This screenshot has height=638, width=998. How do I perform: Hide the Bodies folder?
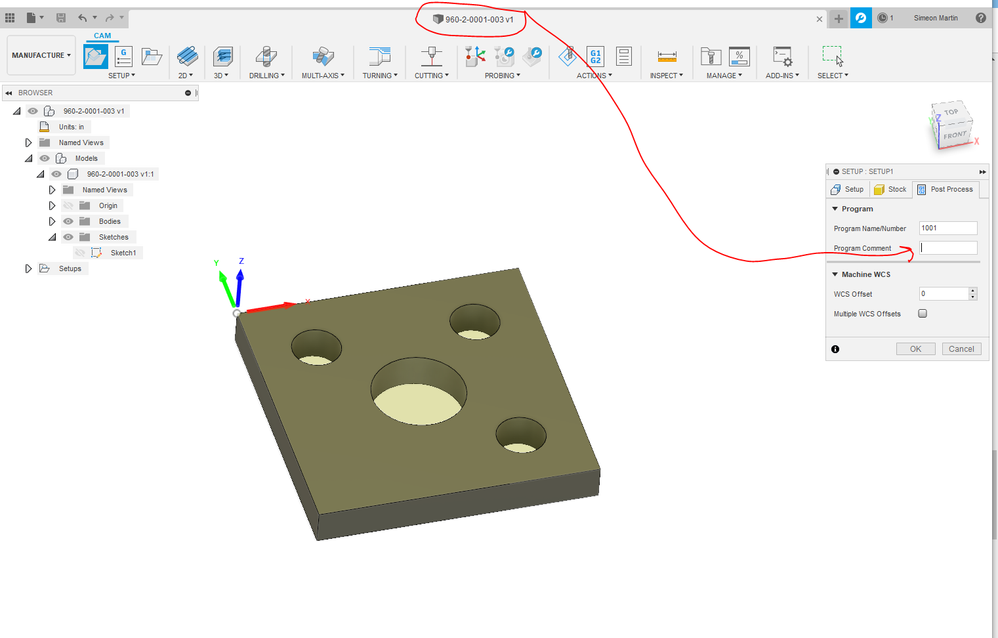pos(68,222)
